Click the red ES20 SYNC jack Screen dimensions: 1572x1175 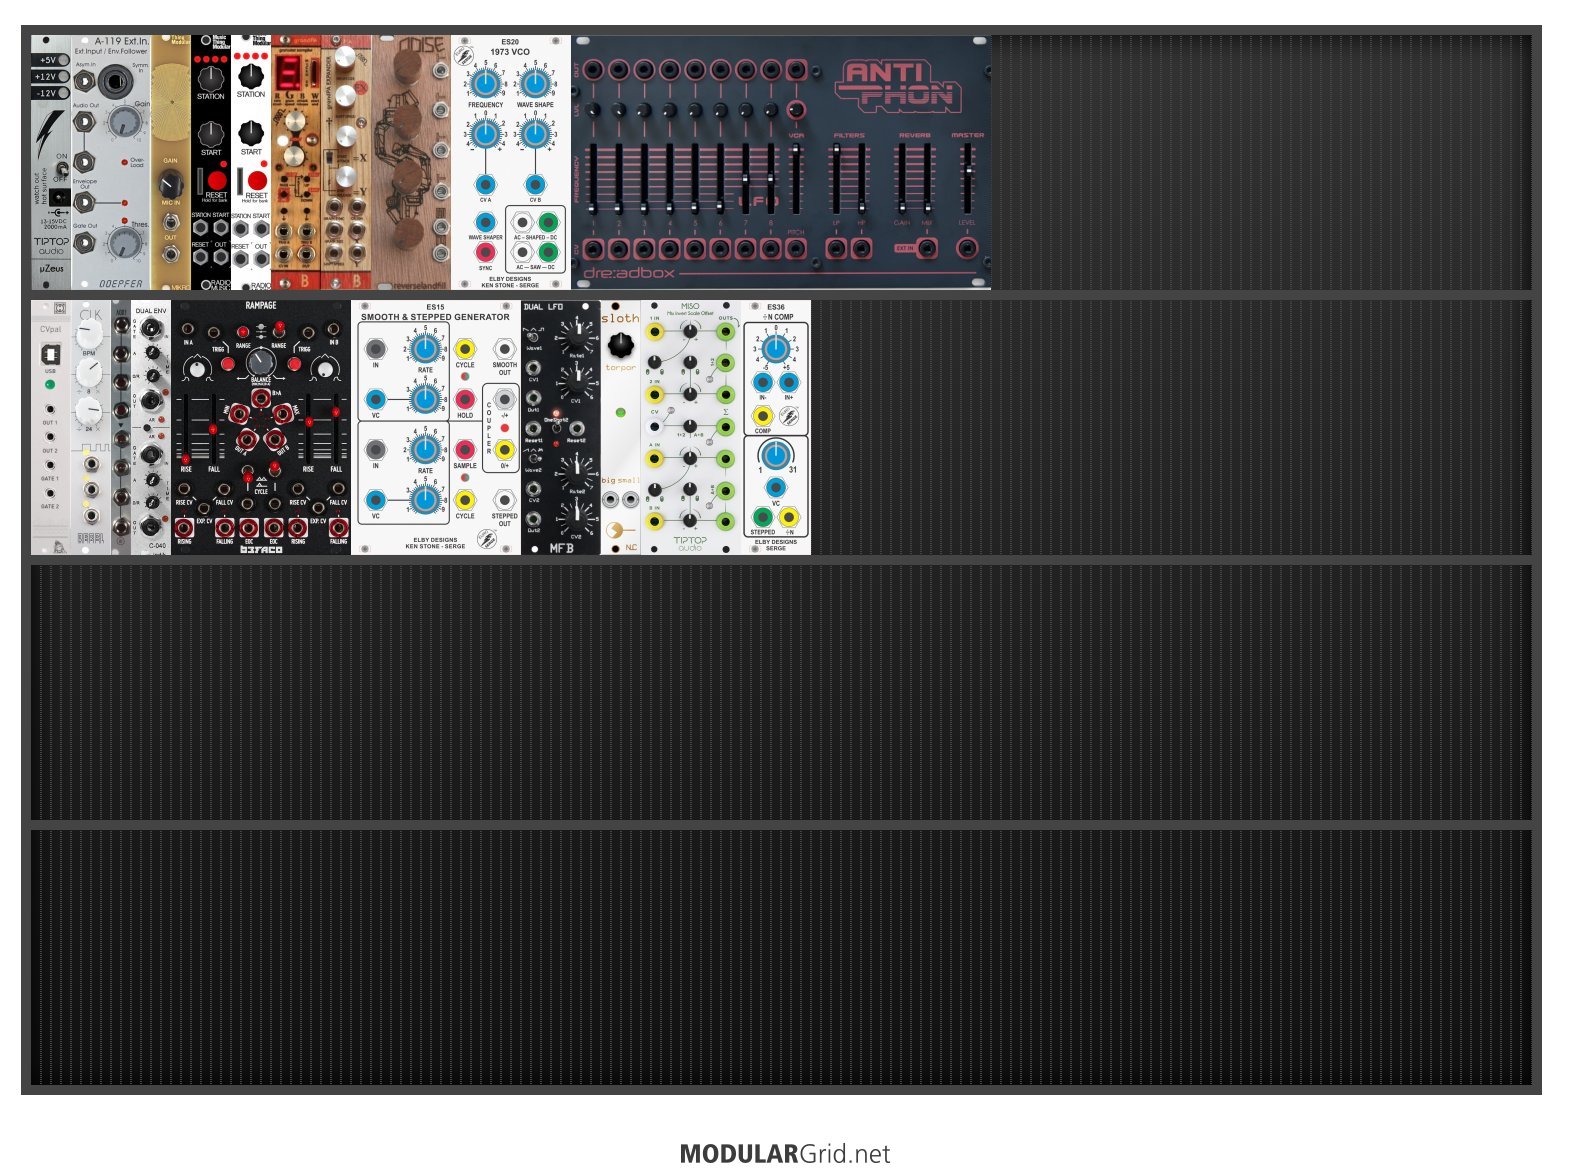click(x=485, y=253)
